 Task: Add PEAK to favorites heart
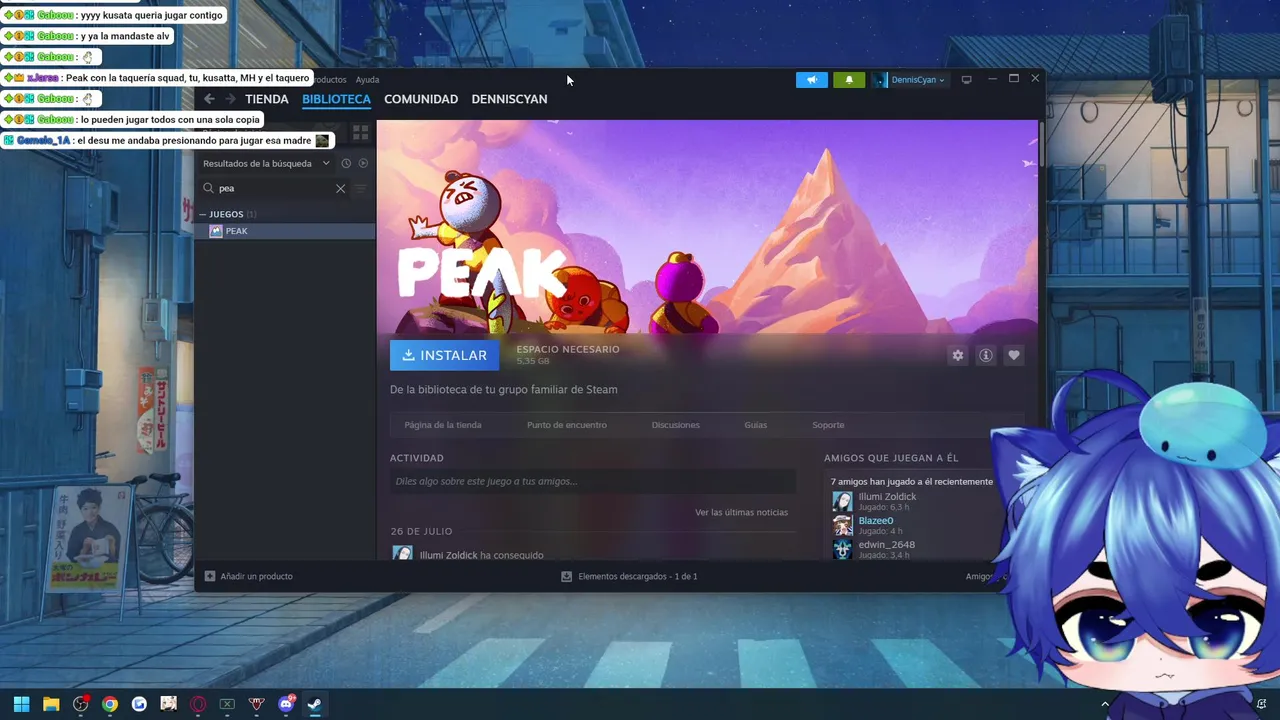coord(1014,355)
